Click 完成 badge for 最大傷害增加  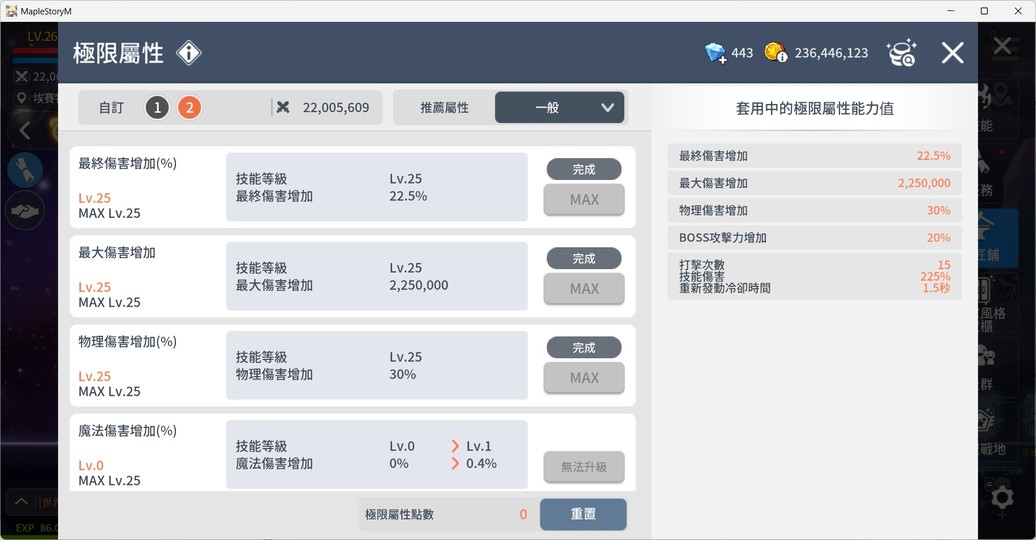[584, 258]
